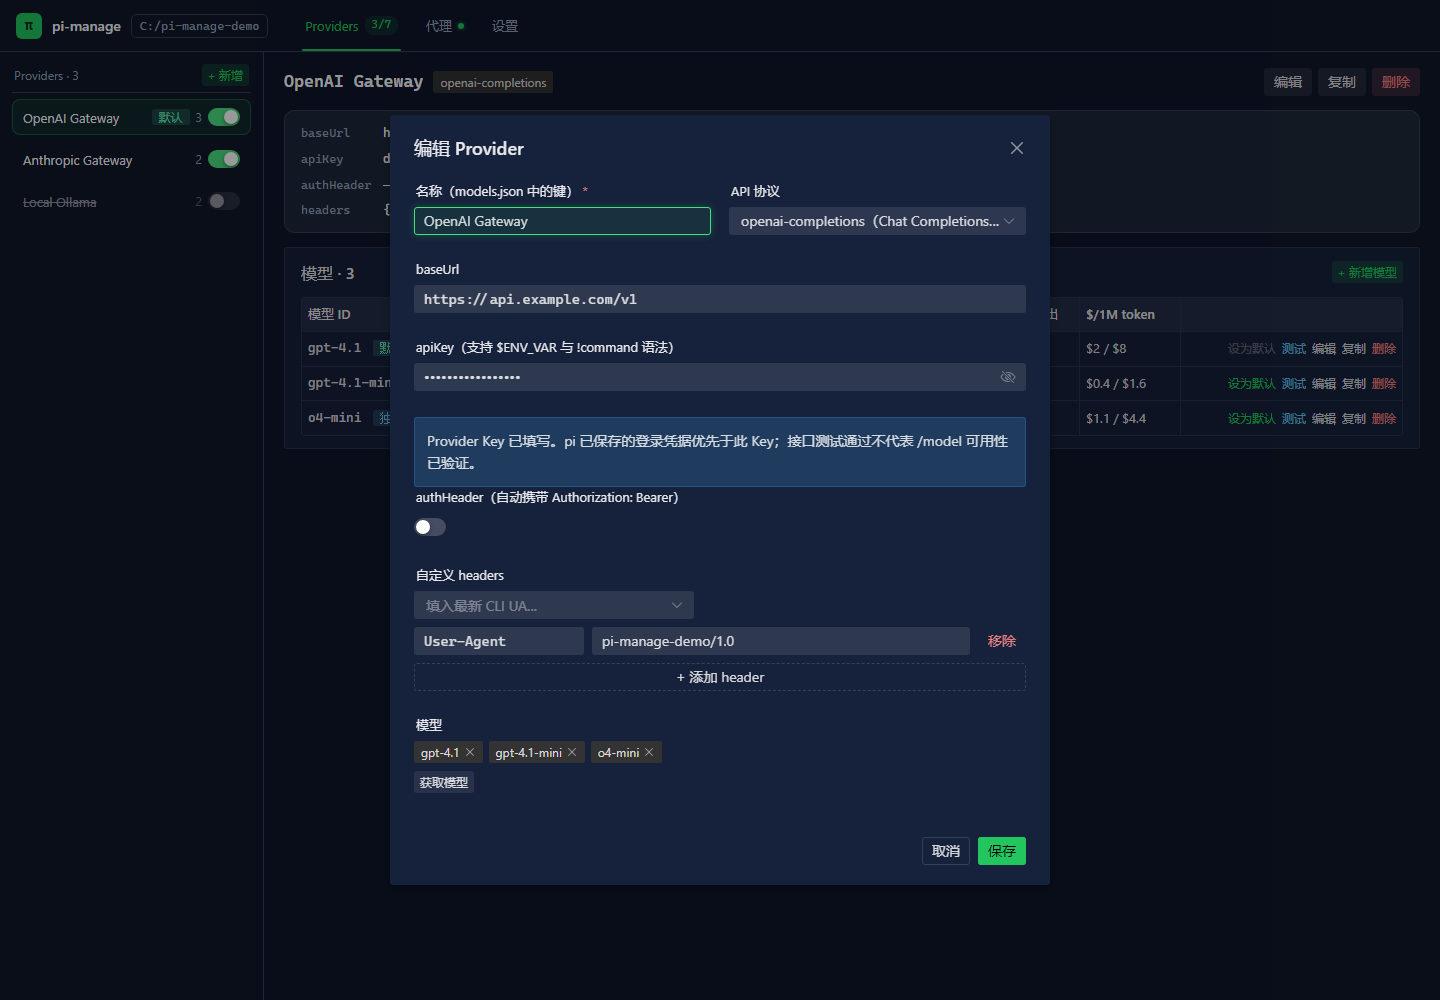Click 获取模型 button
Image resolution: width=1440 pixels, height=1000 pixels.
444,782
